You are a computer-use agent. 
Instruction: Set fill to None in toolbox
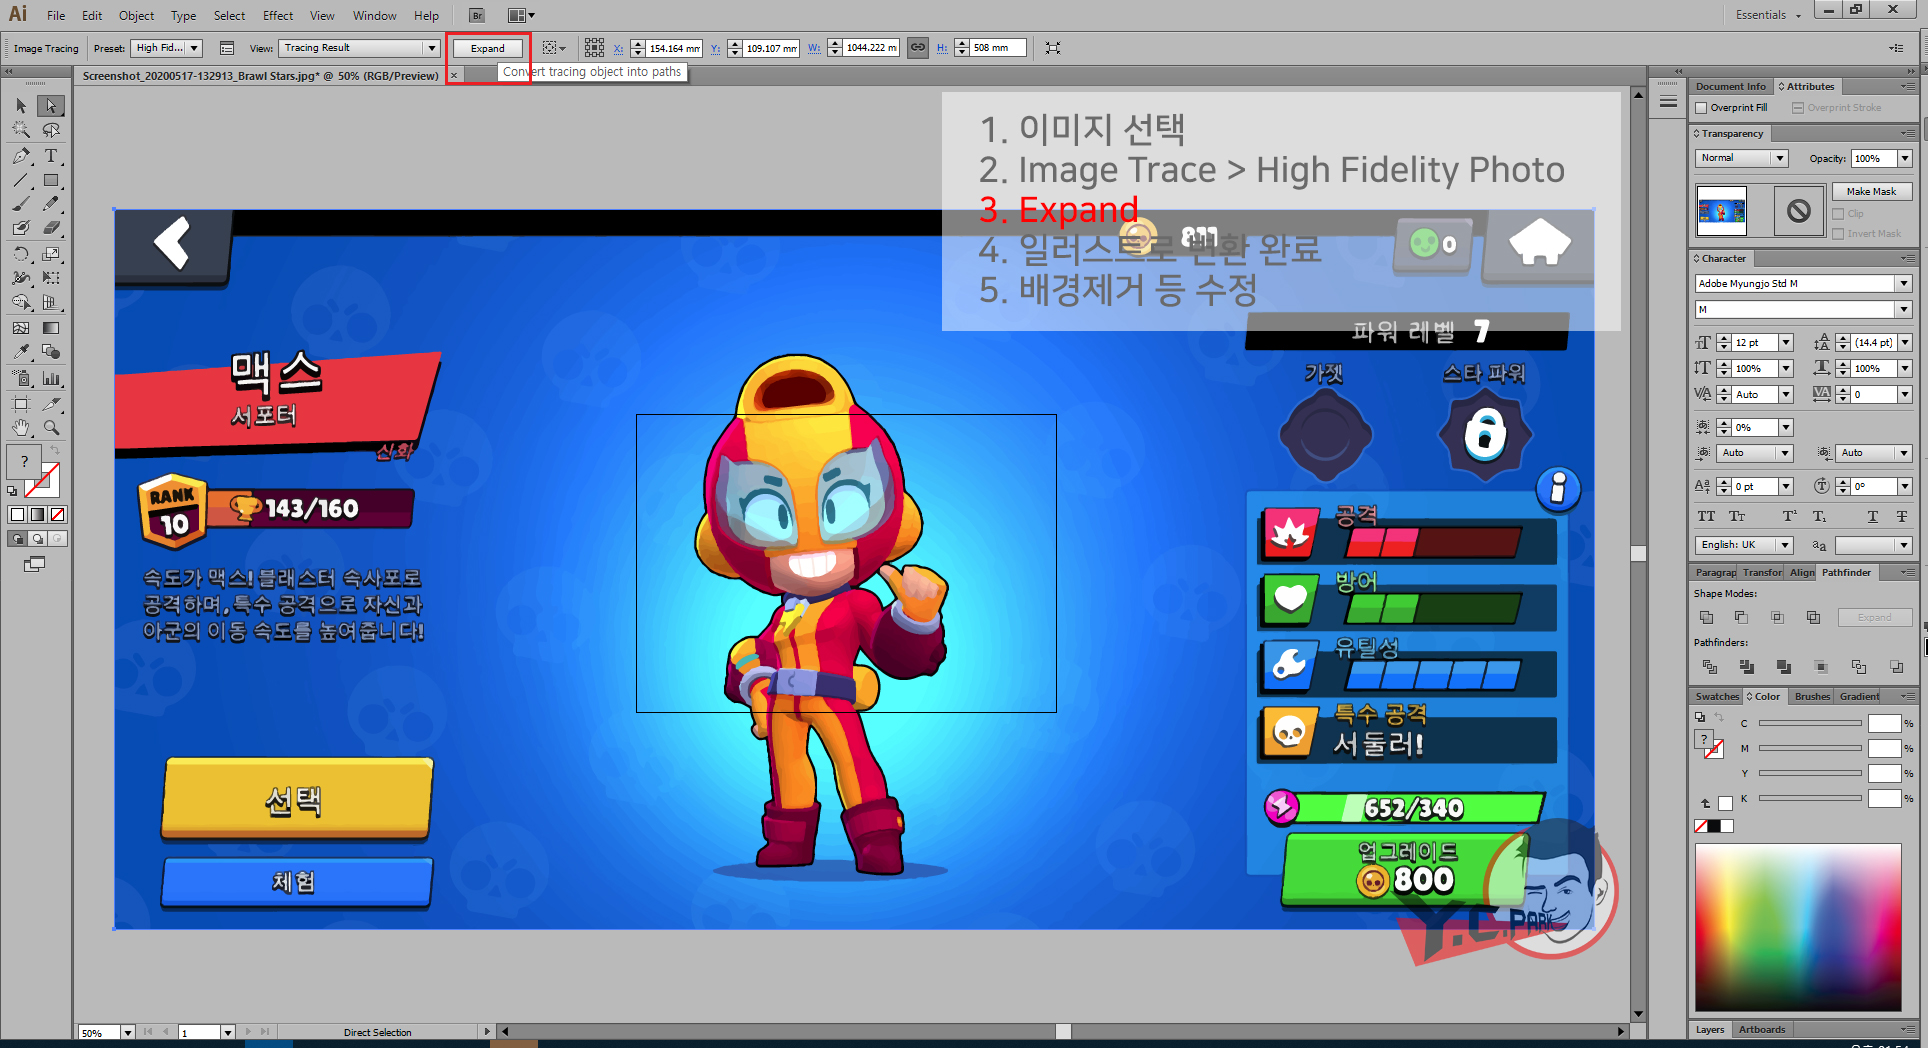pyautogui.click(x=58, y=515)
